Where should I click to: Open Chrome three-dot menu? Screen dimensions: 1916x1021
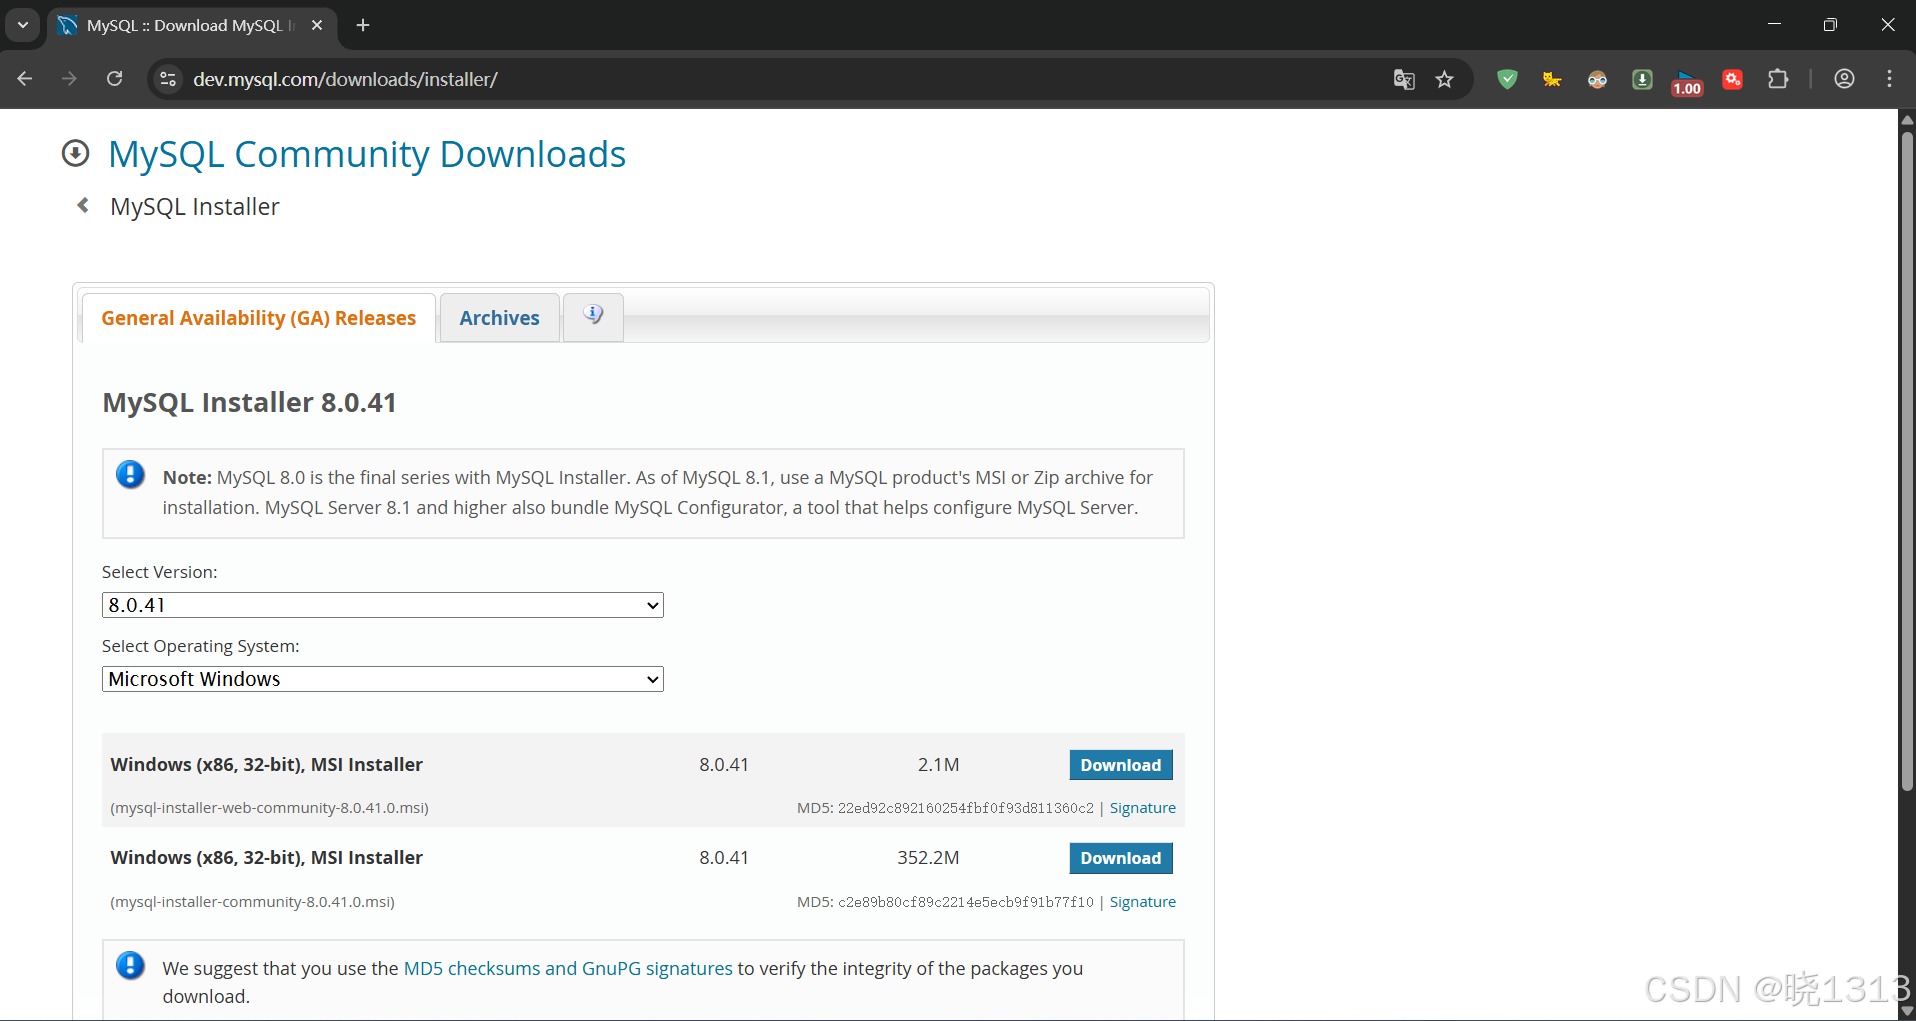[x=1889, y=79]
